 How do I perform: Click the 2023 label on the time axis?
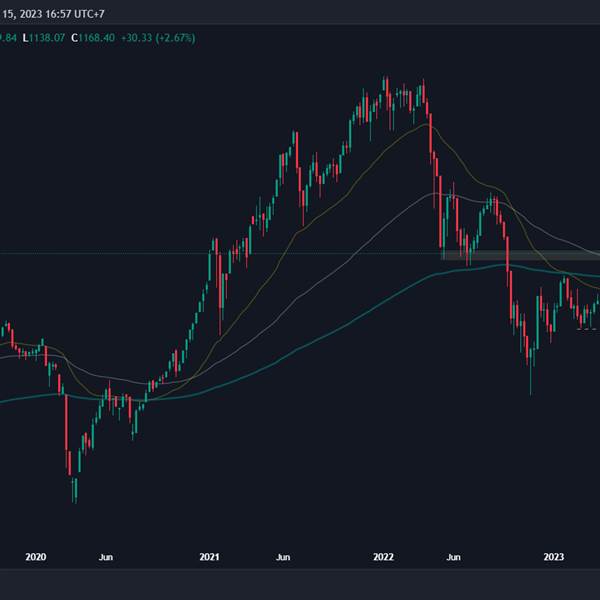click(x=554, y=557)
